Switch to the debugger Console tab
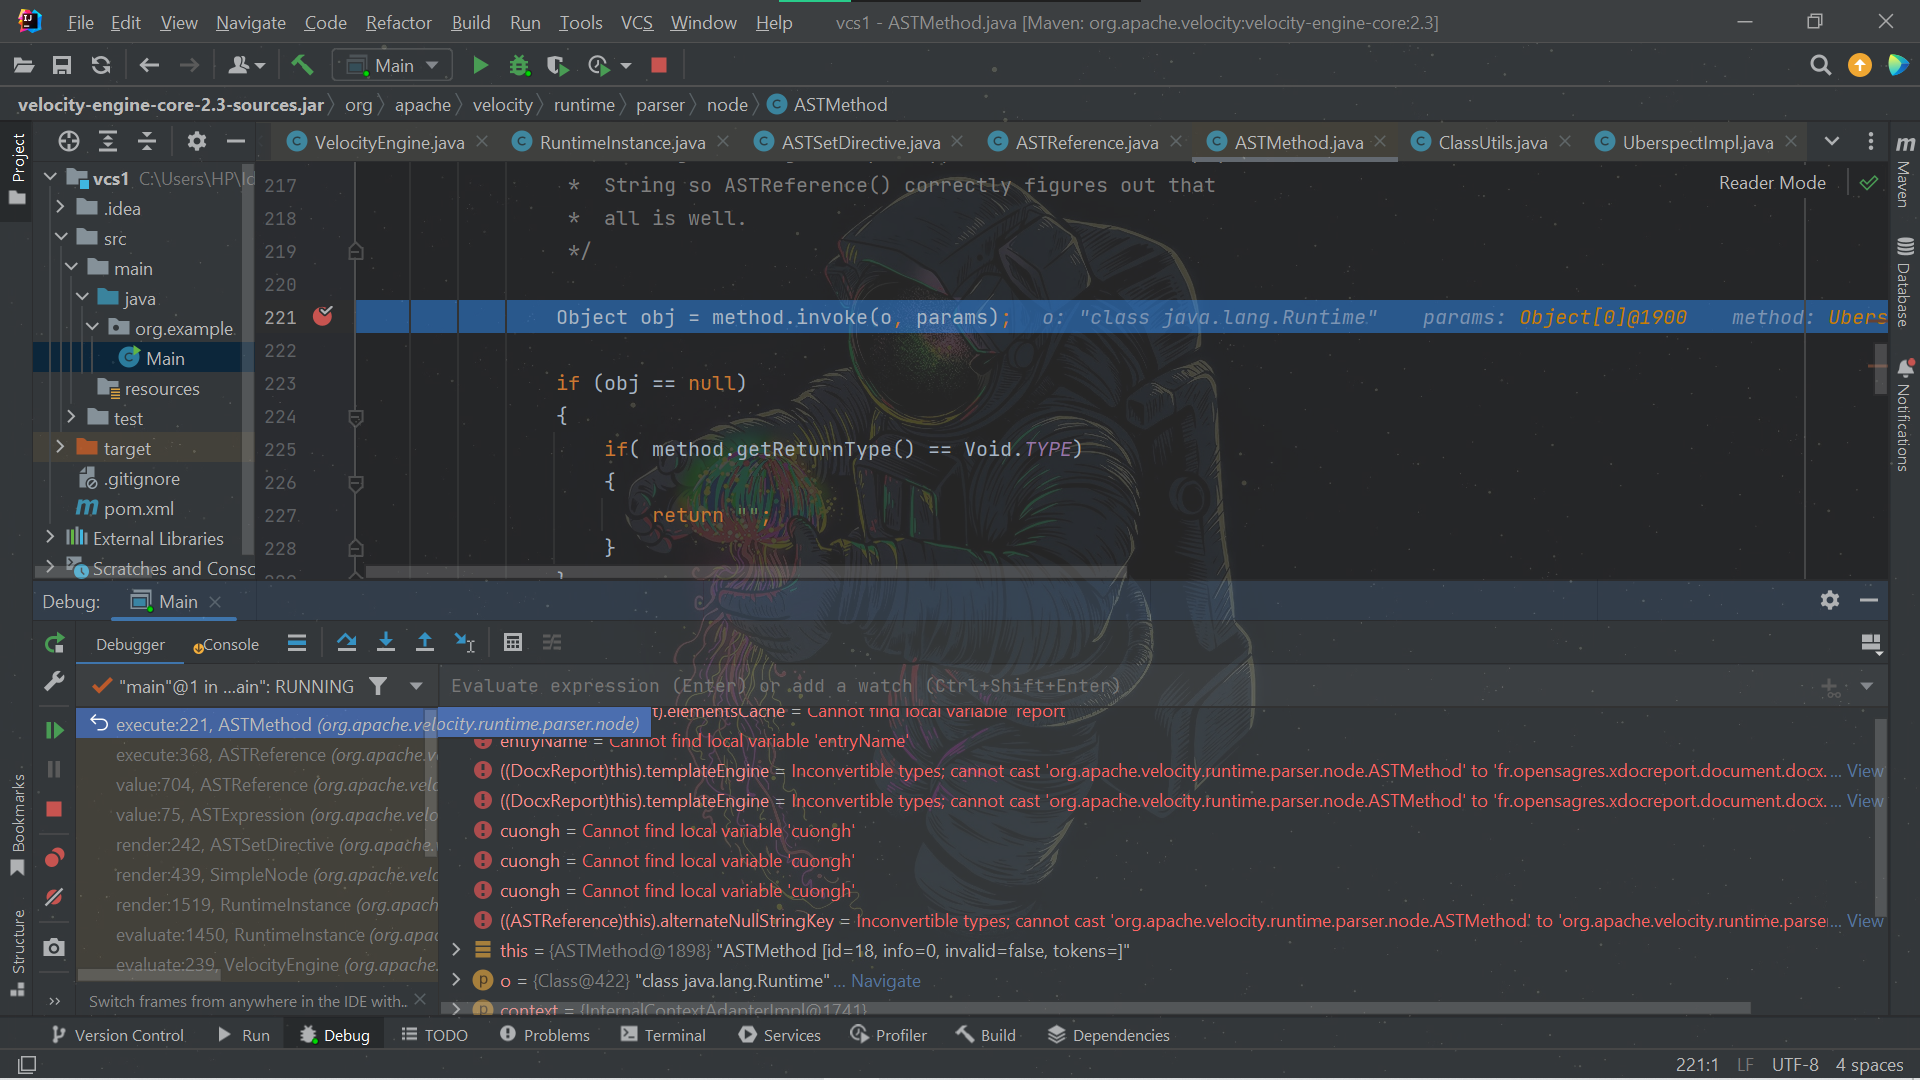1920x1080 pixels. 227,645
